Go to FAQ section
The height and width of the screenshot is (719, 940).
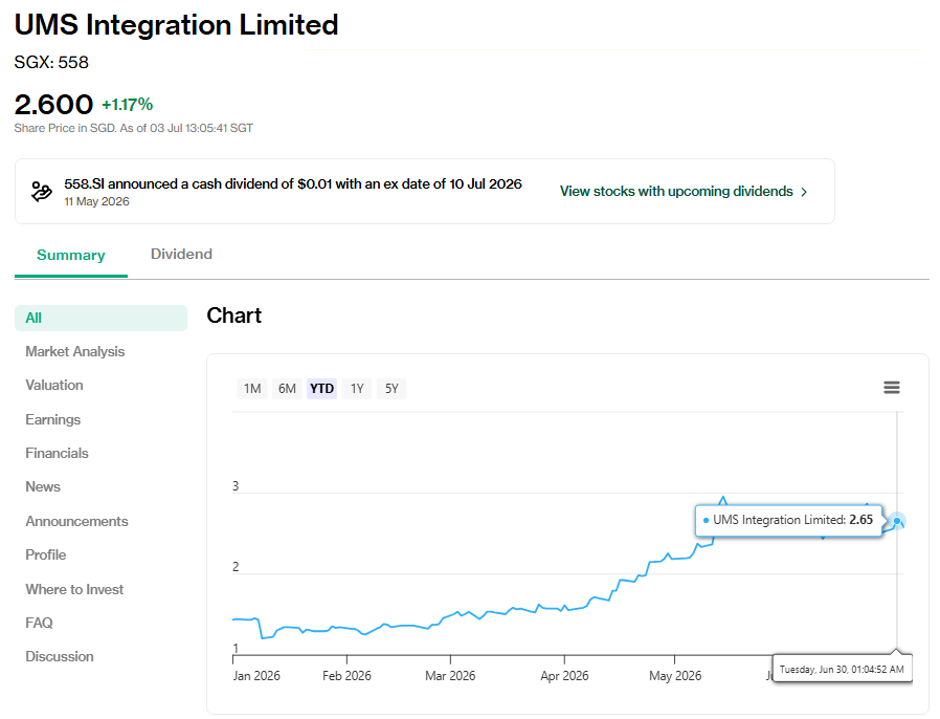tap(39, 623)
